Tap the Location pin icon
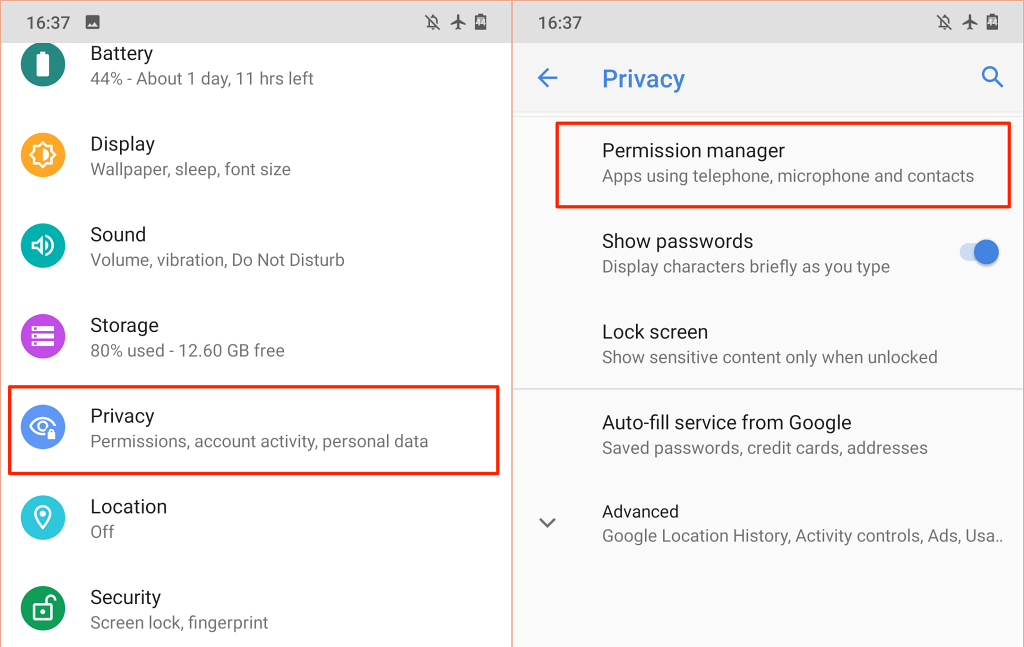This screenshot has width=1024, height=647. (43, 518)
